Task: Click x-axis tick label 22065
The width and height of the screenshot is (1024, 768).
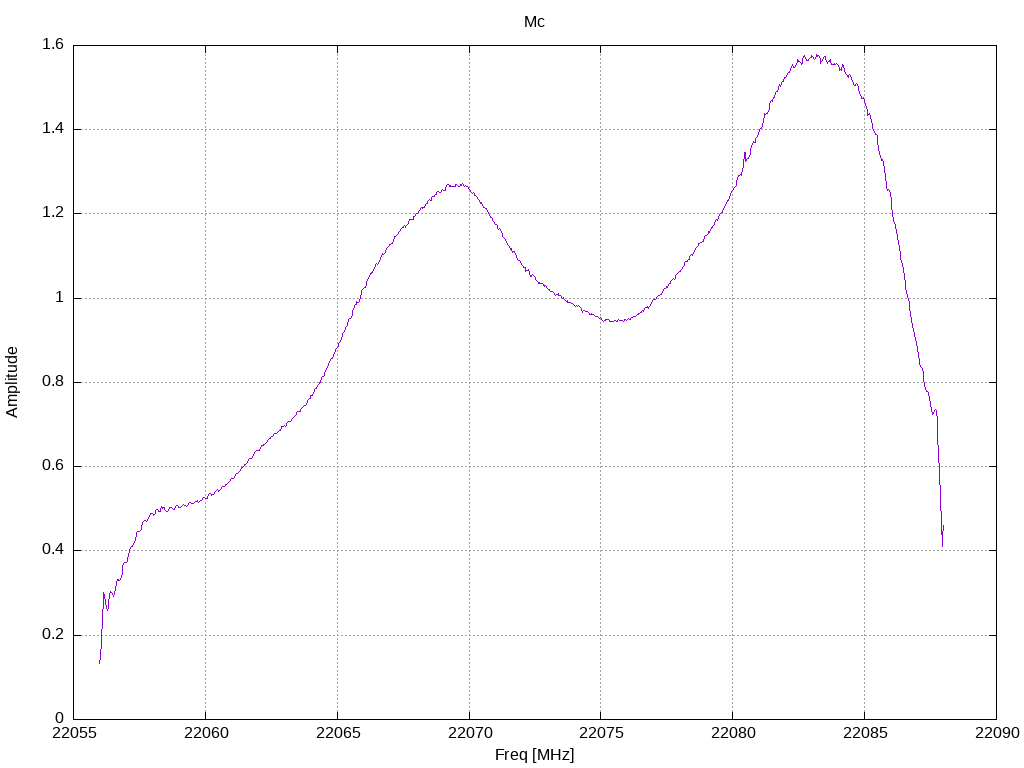Action: [x=338, y=733]
